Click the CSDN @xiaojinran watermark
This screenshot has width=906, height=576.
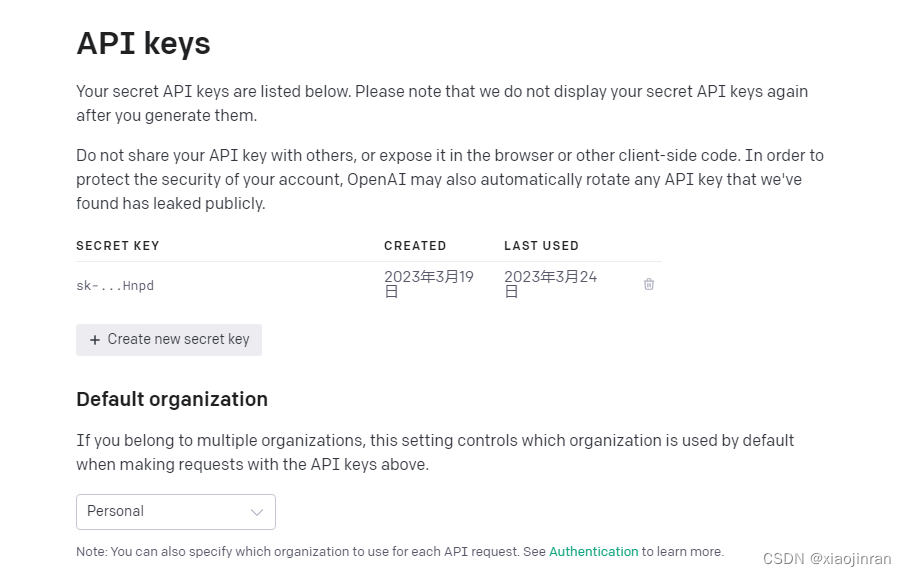point(827,559)
